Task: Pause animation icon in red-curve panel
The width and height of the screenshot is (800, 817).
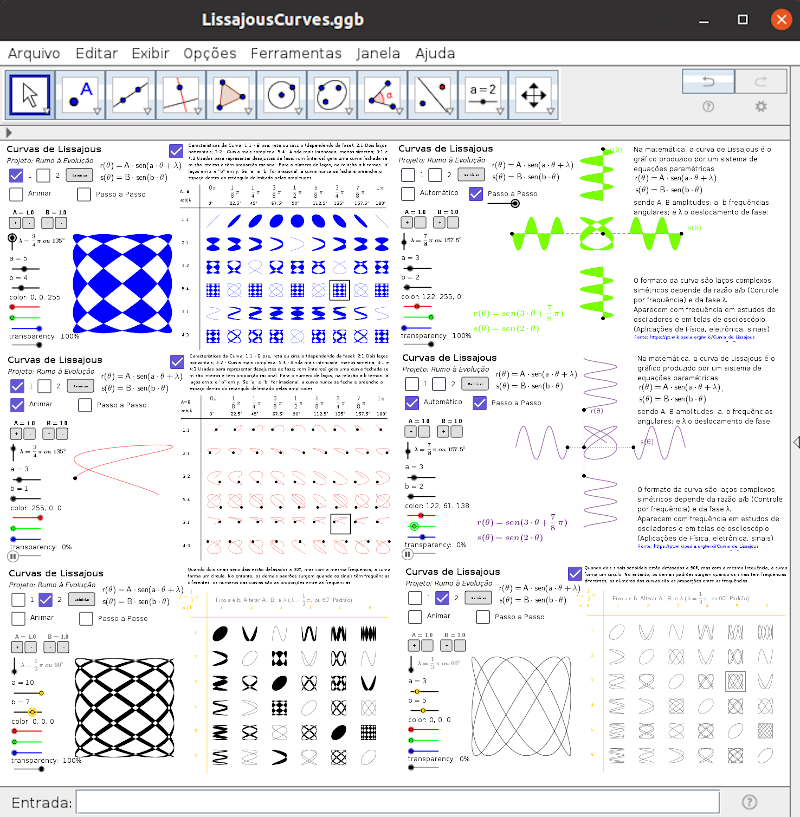Action: 13,556
